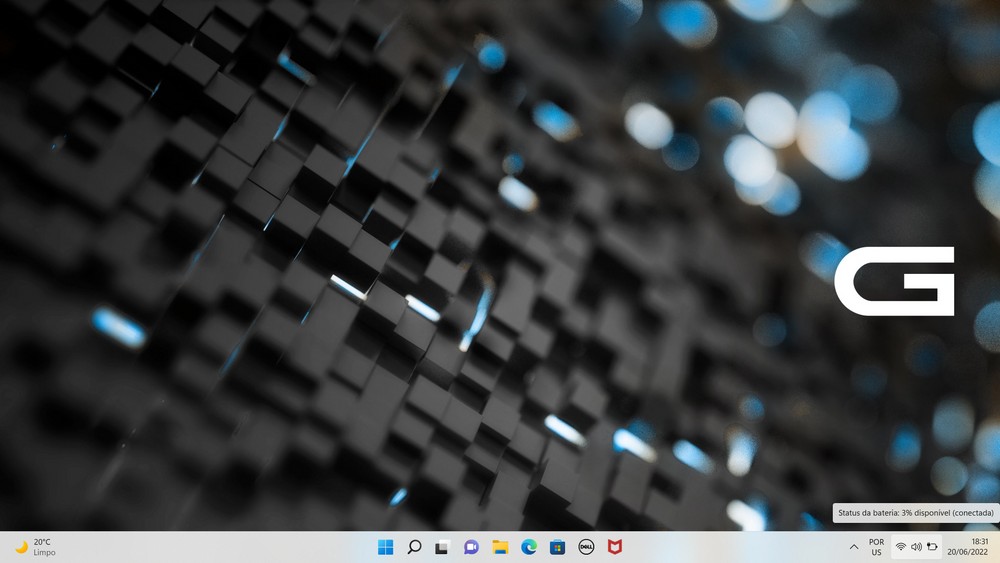Click the moon weather icon
The width and height of the screenshot is (1000, 563).
pos(22,547)
